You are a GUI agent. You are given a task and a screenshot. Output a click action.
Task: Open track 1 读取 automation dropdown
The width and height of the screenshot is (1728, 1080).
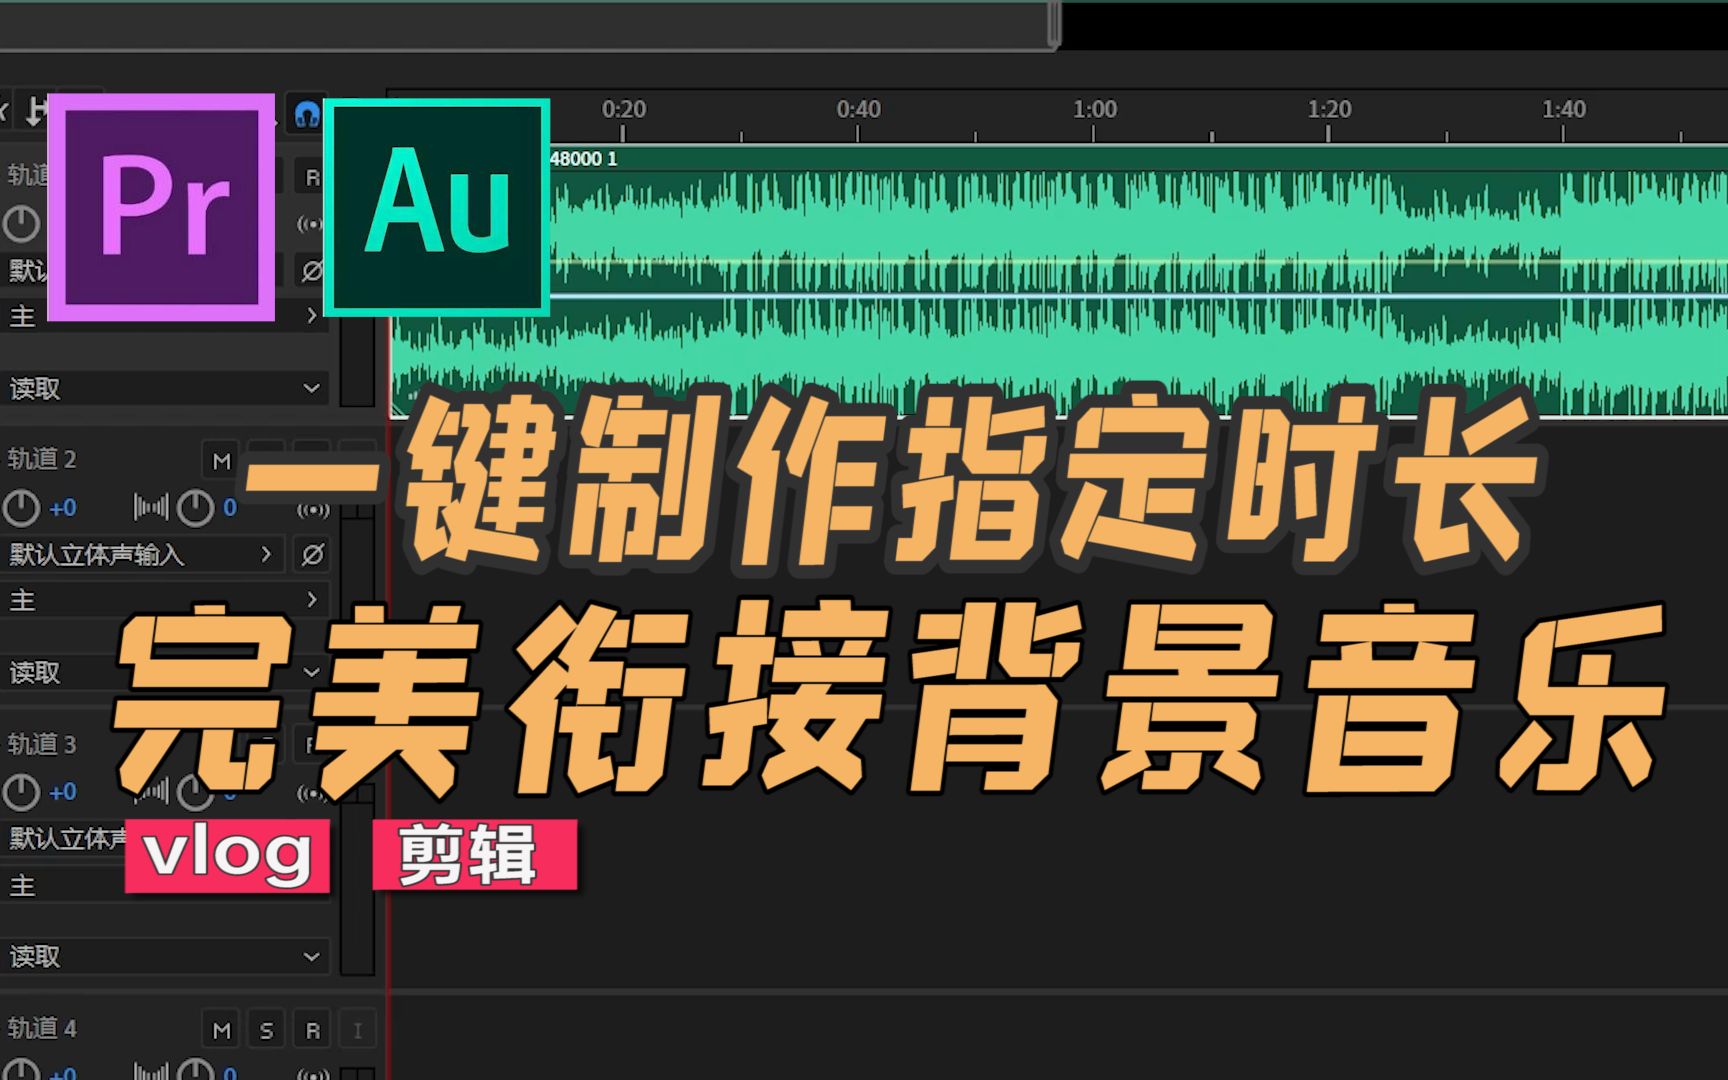click(165, 388)
